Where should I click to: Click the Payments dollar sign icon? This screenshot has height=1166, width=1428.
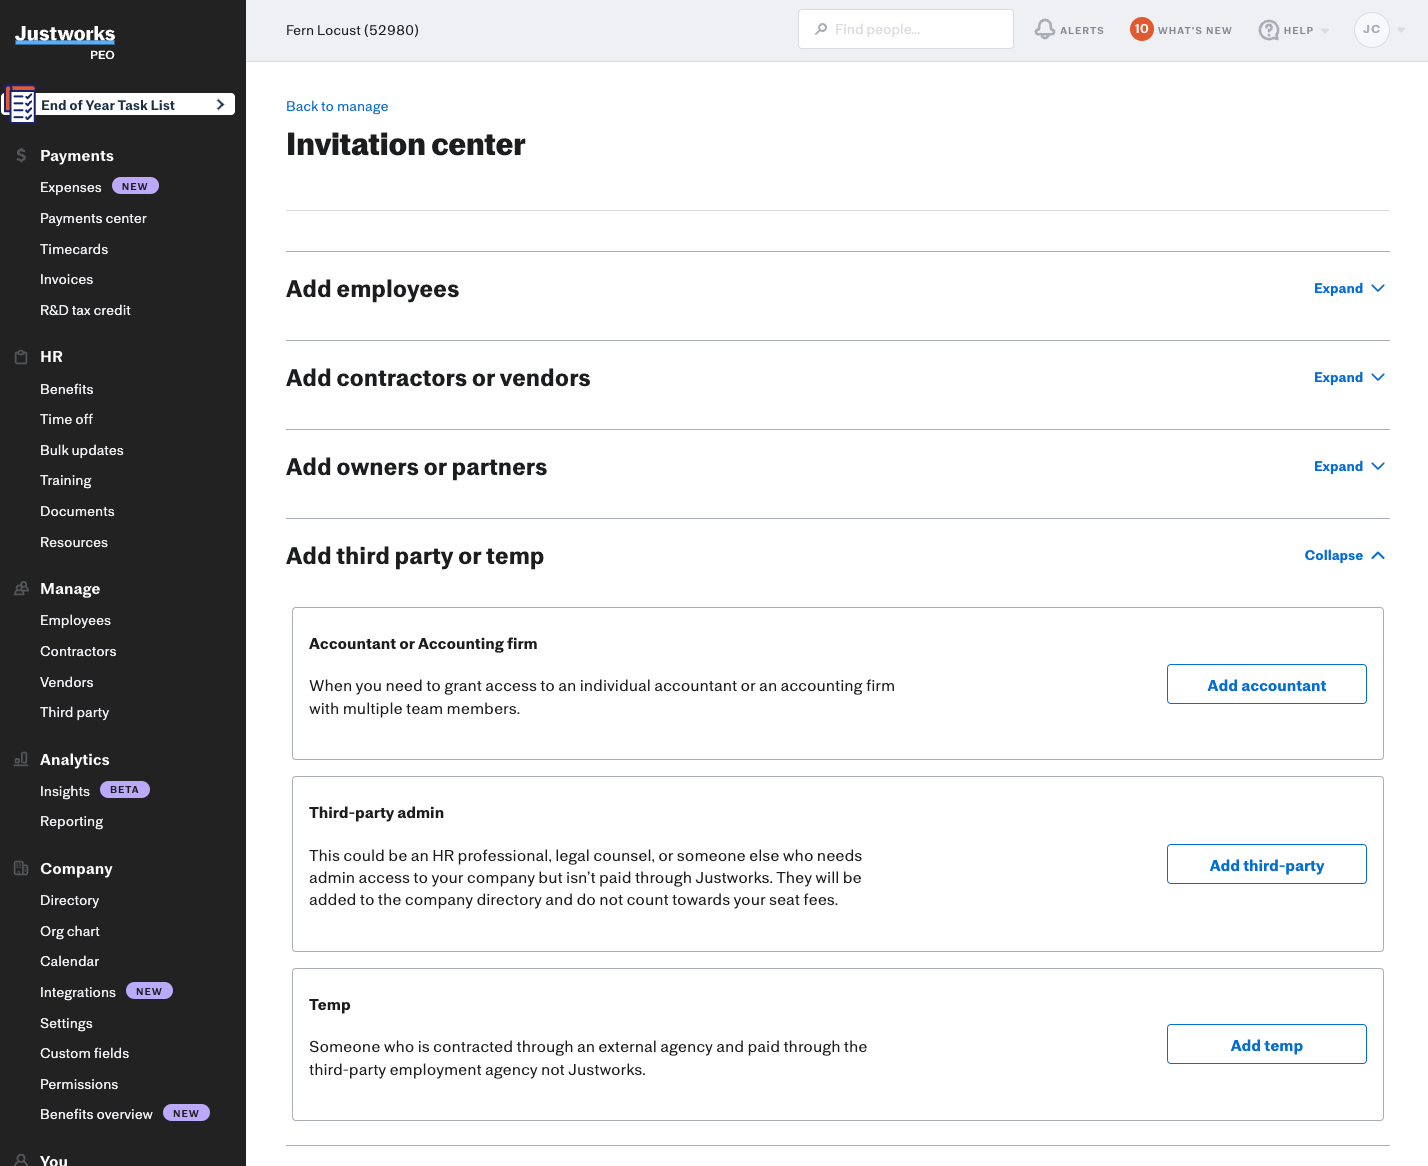pos(21,156)
